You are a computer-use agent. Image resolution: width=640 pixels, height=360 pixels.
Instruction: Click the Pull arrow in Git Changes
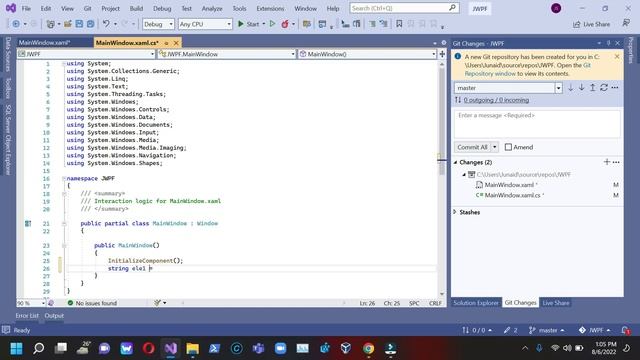(x=582, y=88)
